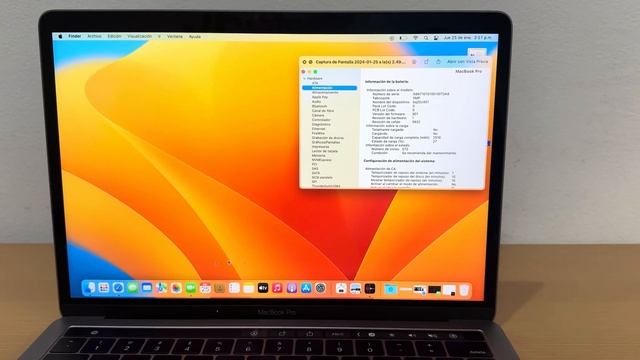Click the battery status icon in menu bar
Viewport: 640px width, 360px height.
pyautogui.click(x=403, y=38)
